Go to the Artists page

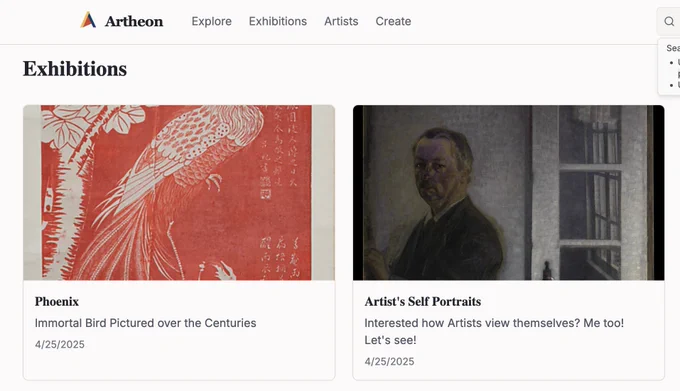click(341, 21)
